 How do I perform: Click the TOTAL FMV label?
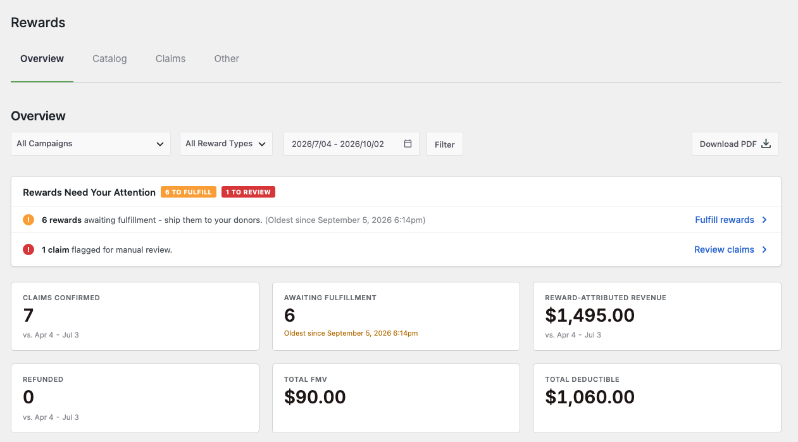pyautogui.click(x=305, y=379)
